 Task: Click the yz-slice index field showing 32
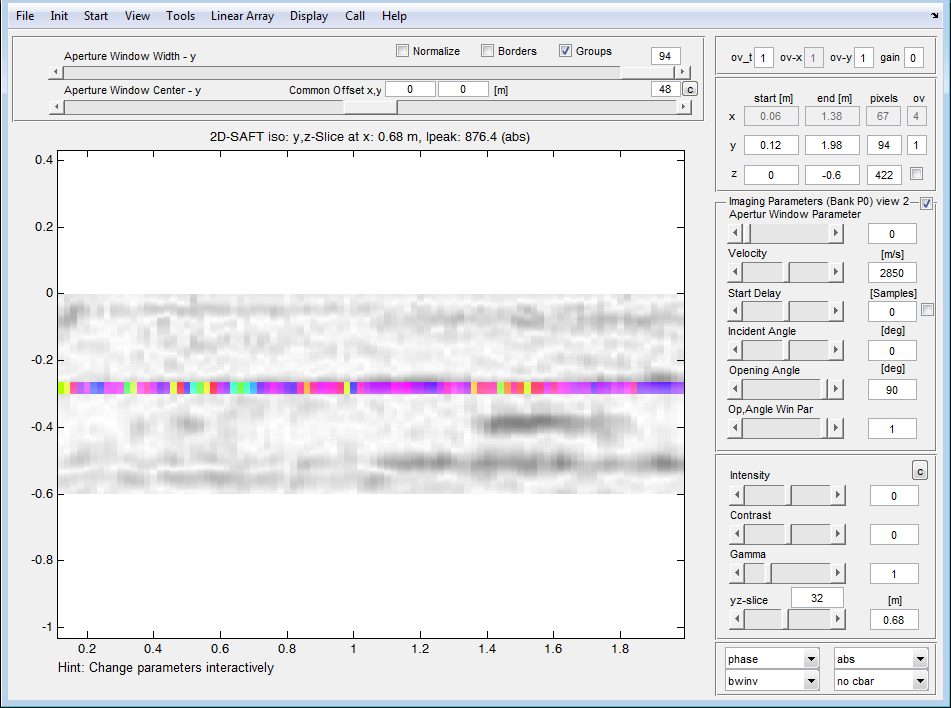click(x=817, y=598)
